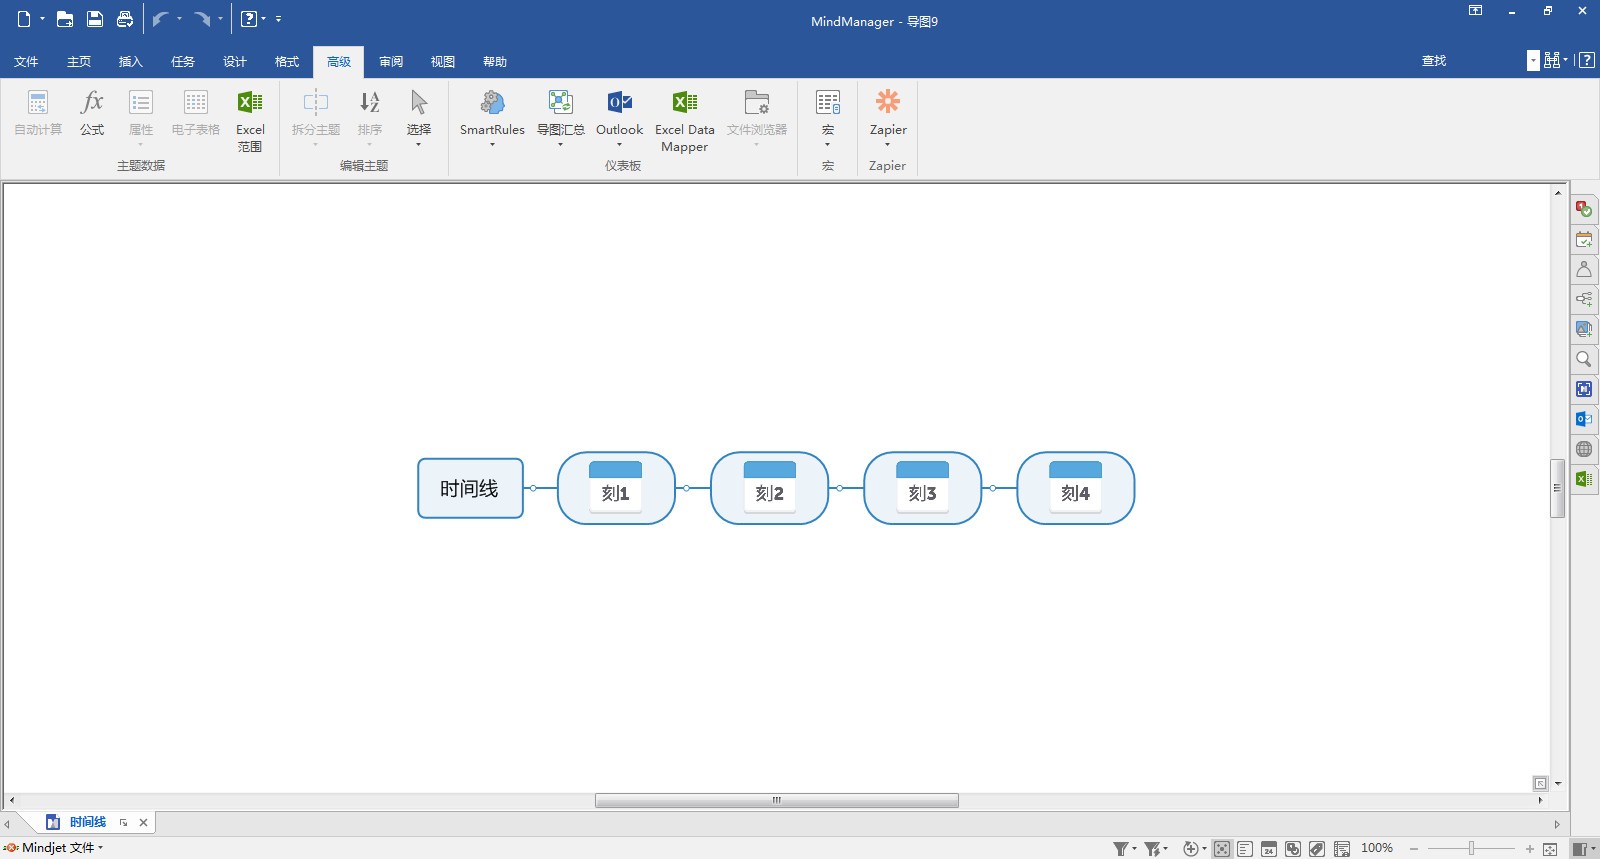
Task: Launch Excel Data Mapper
Action: [x=685, y=120]
